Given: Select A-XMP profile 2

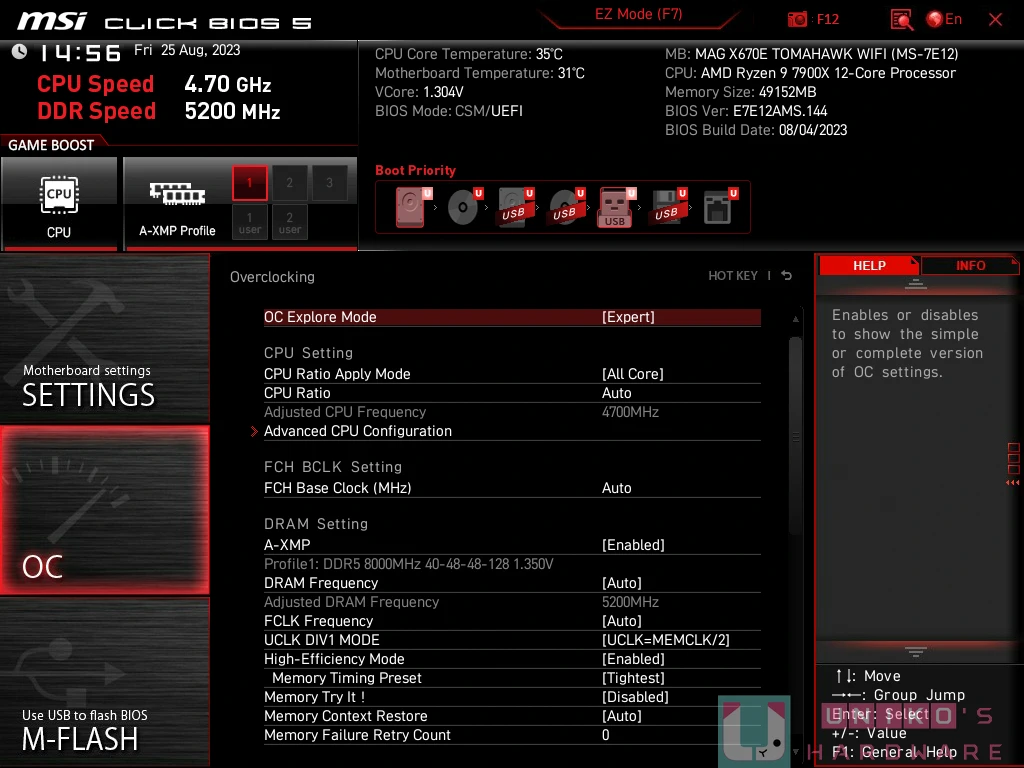Looking at the screenshot, I should coord(289,183).
